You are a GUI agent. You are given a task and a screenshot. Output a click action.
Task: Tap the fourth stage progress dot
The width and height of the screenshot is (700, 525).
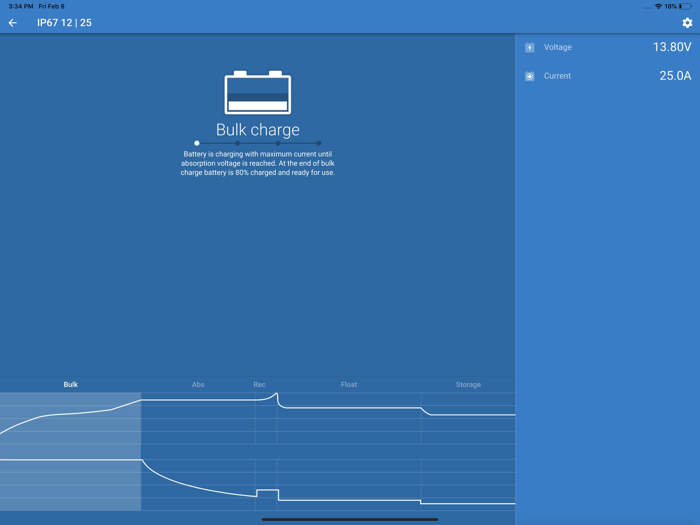(318, 143)
